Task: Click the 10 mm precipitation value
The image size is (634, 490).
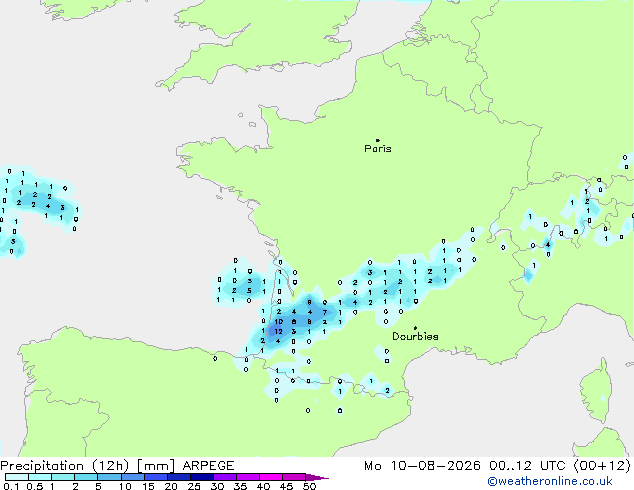Action: [279, 322]
